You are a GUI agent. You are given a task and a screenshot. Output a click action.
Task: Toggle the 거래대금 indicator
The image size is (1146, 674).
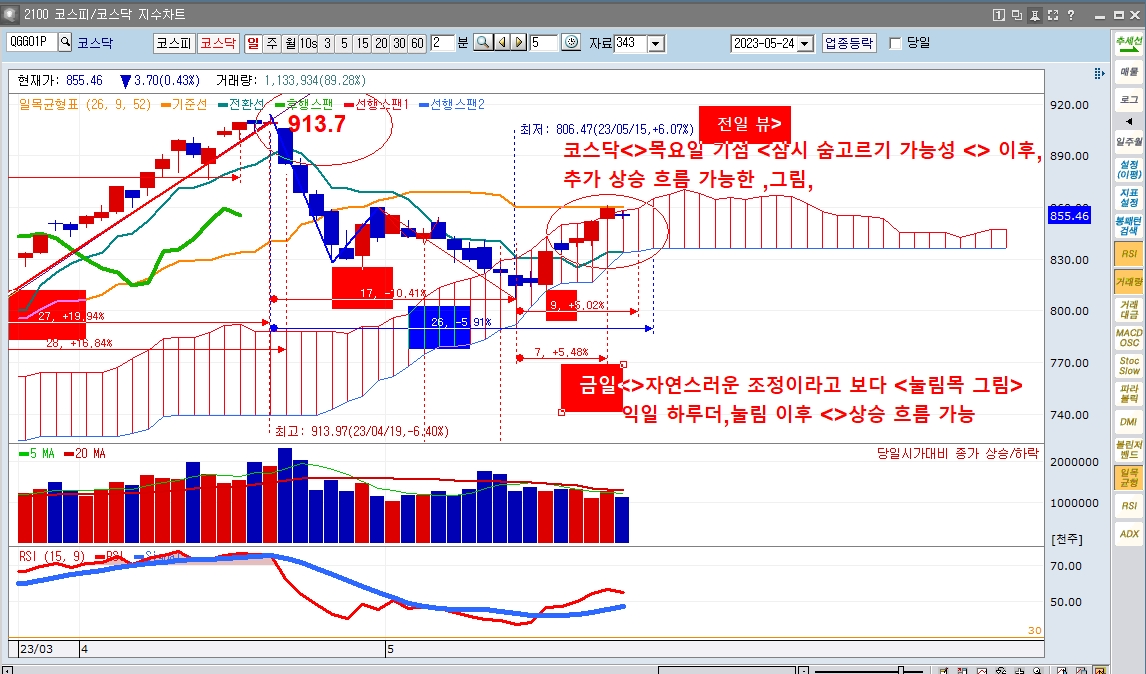point(1129,309)
